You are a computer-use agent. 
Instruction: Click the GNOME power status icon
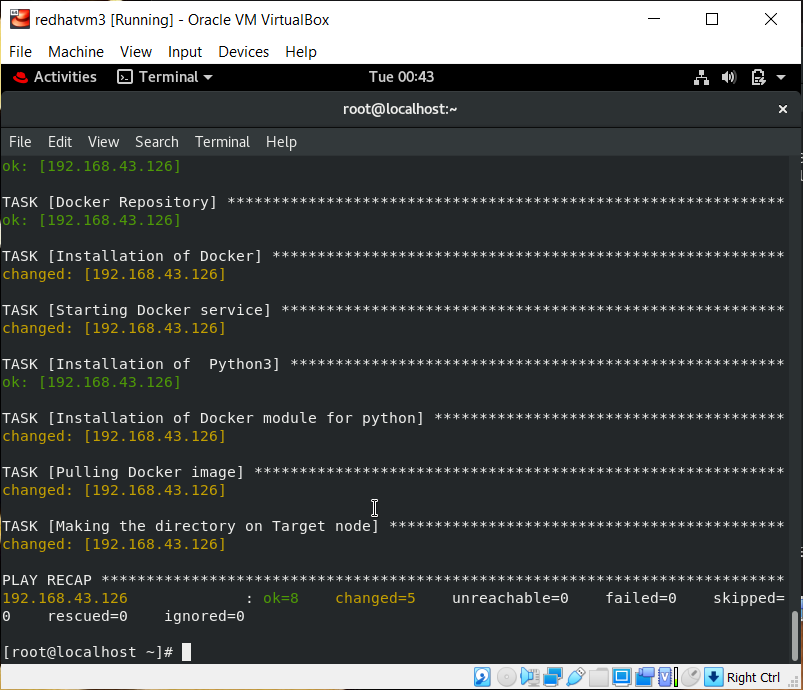point(758,77)
